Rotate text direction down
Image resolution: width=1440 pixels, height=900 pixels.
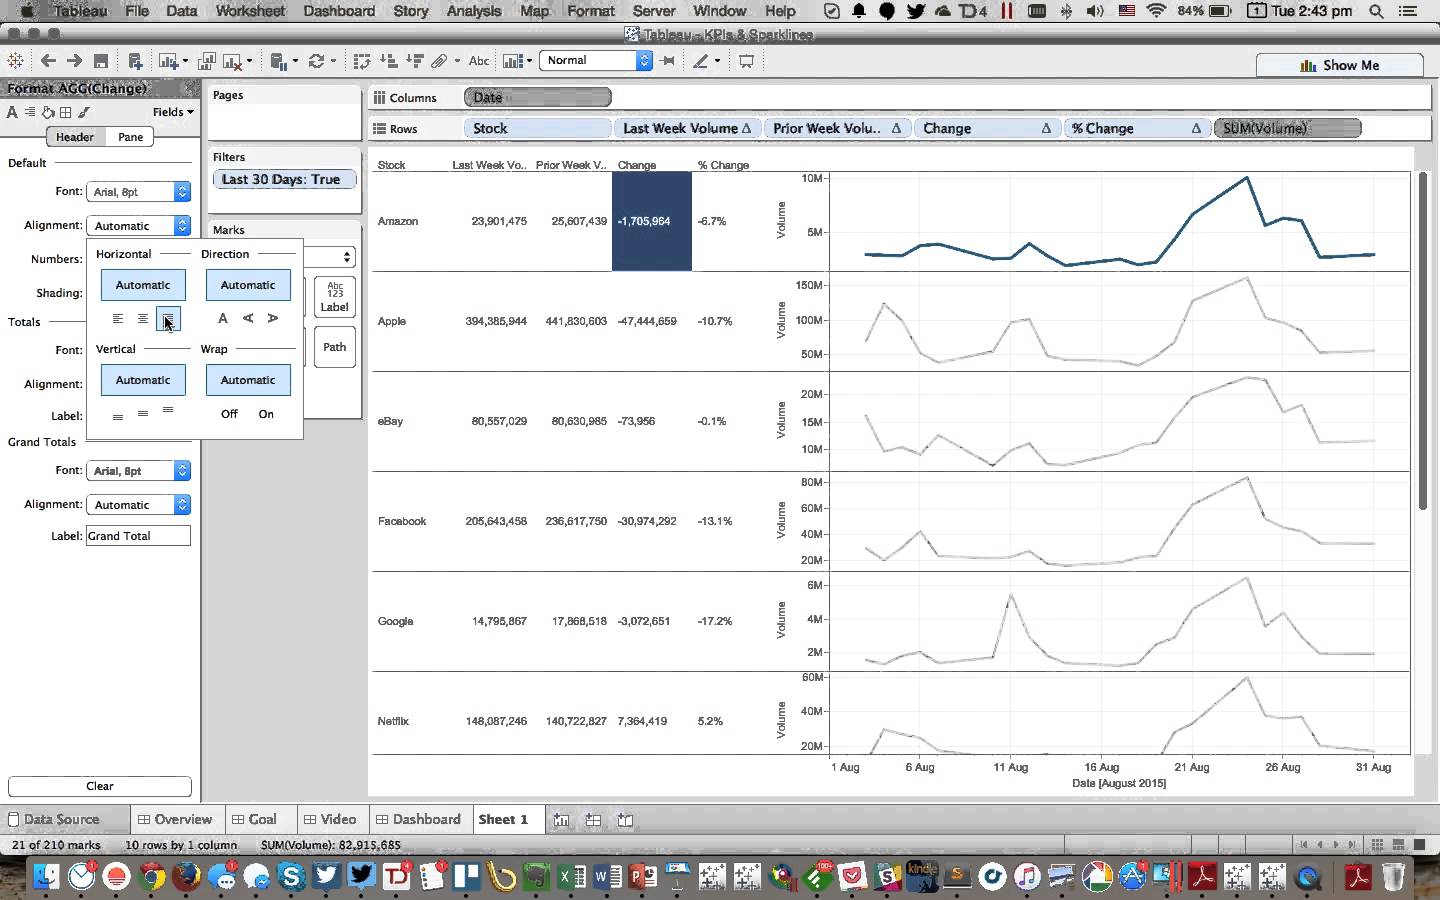click(x=273, y=318)
